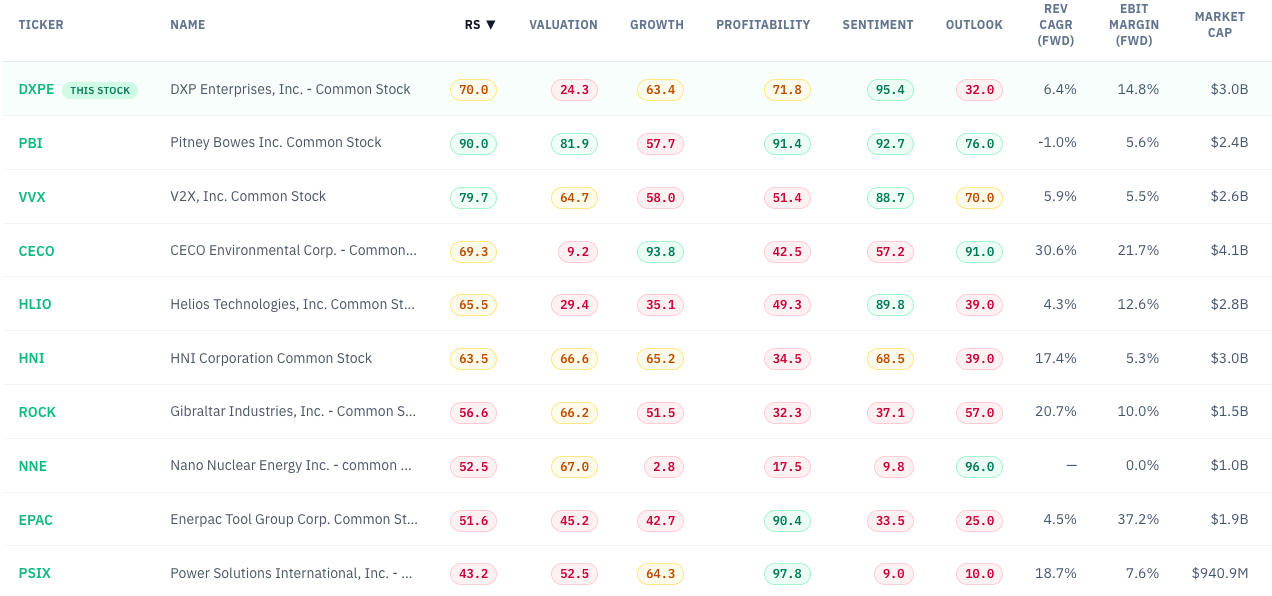Select the Power Solutions International name cell
The height and width of the screenshot is (596, 1272).
point(292,574)
